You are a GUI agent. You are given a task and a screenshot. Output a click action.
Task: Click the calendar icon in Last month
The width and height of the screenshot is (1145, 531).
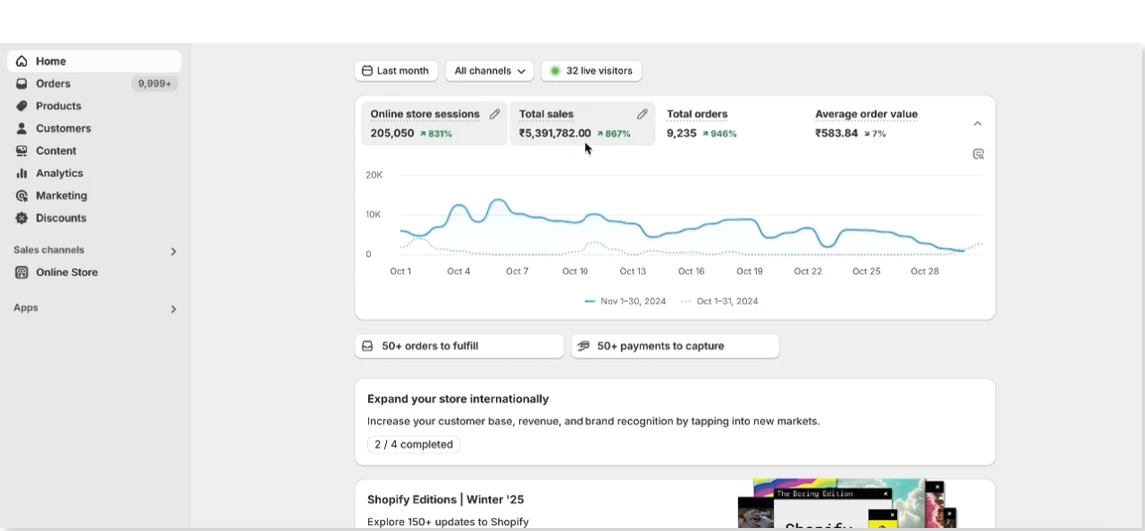tap(367, 71)
